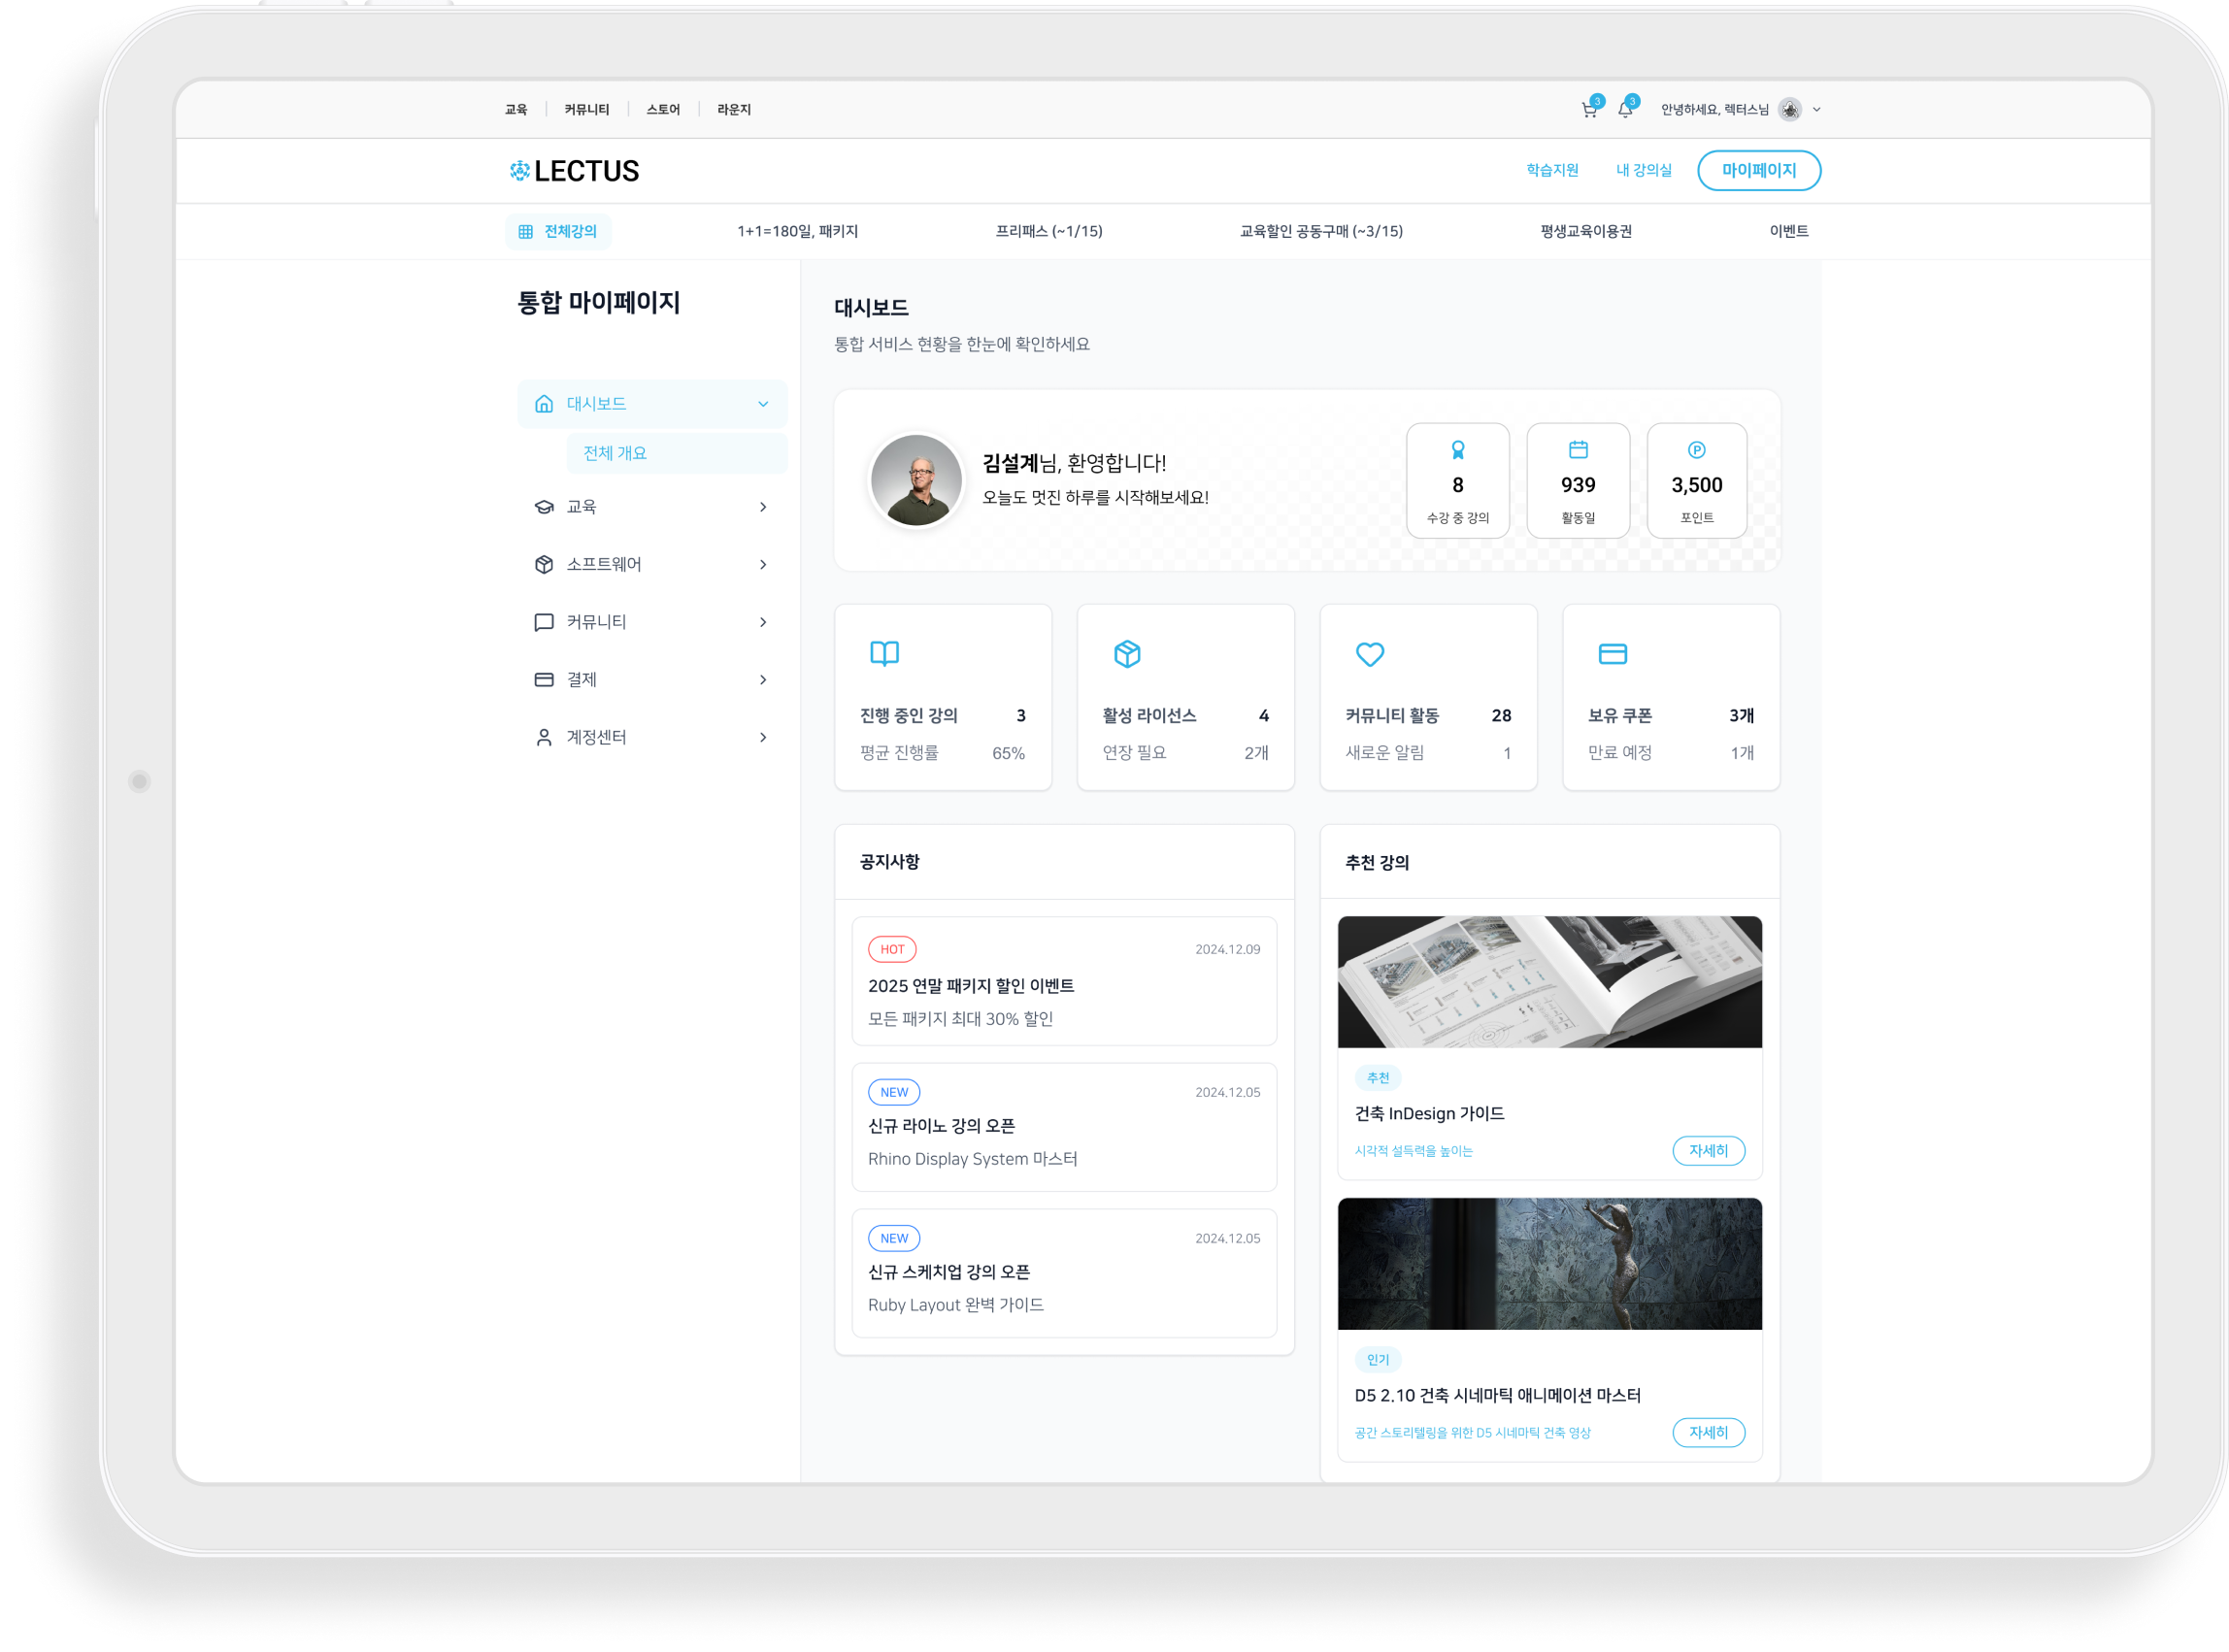The image size is (2229, 1652).
Task: Click the LECTUS logo
Action: 574,171
